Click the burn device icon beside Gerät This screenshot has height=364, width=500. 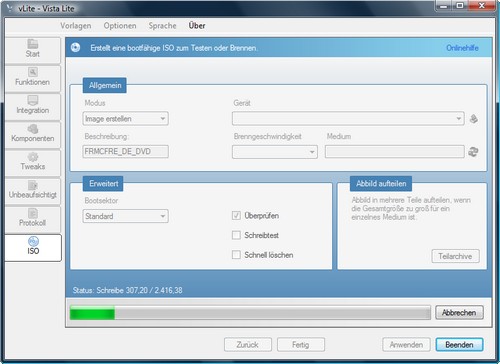coord(474,119)
